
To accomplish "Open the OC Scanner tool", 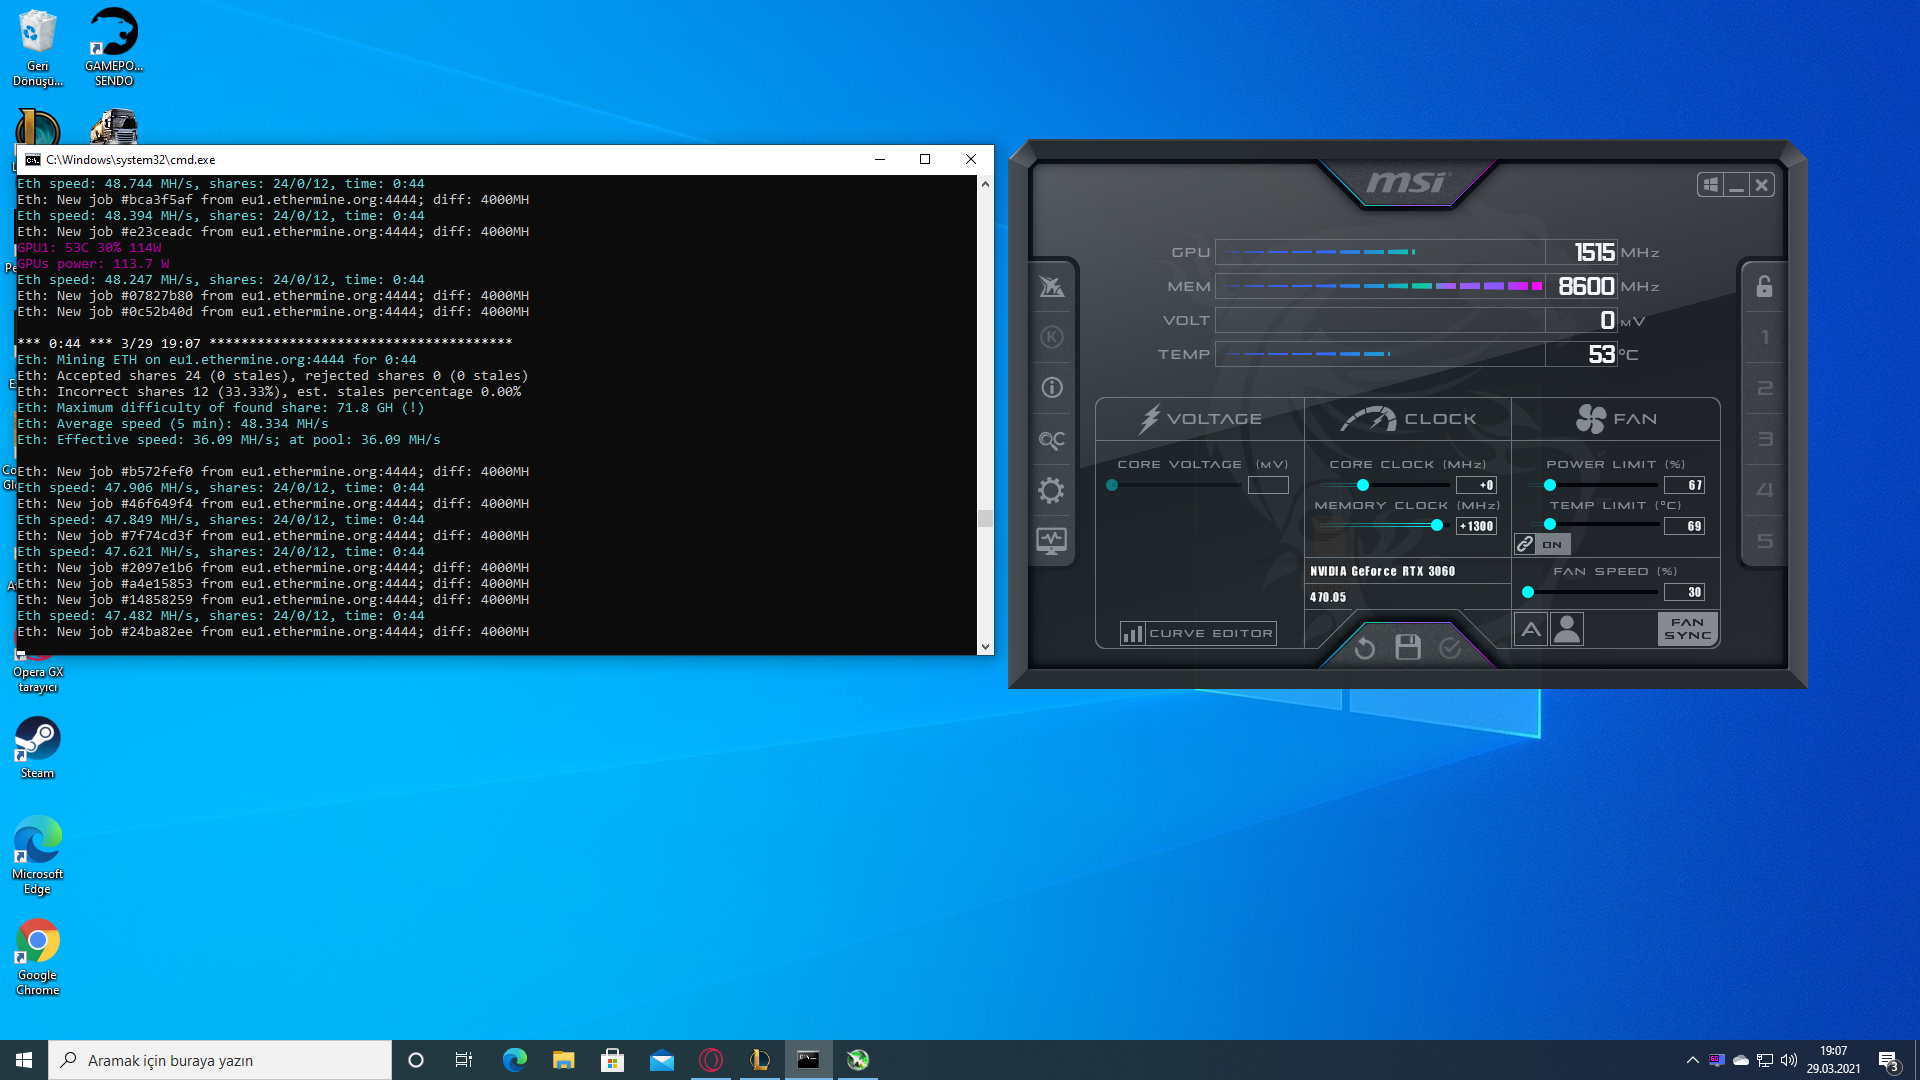I will tap(1051, 439).
